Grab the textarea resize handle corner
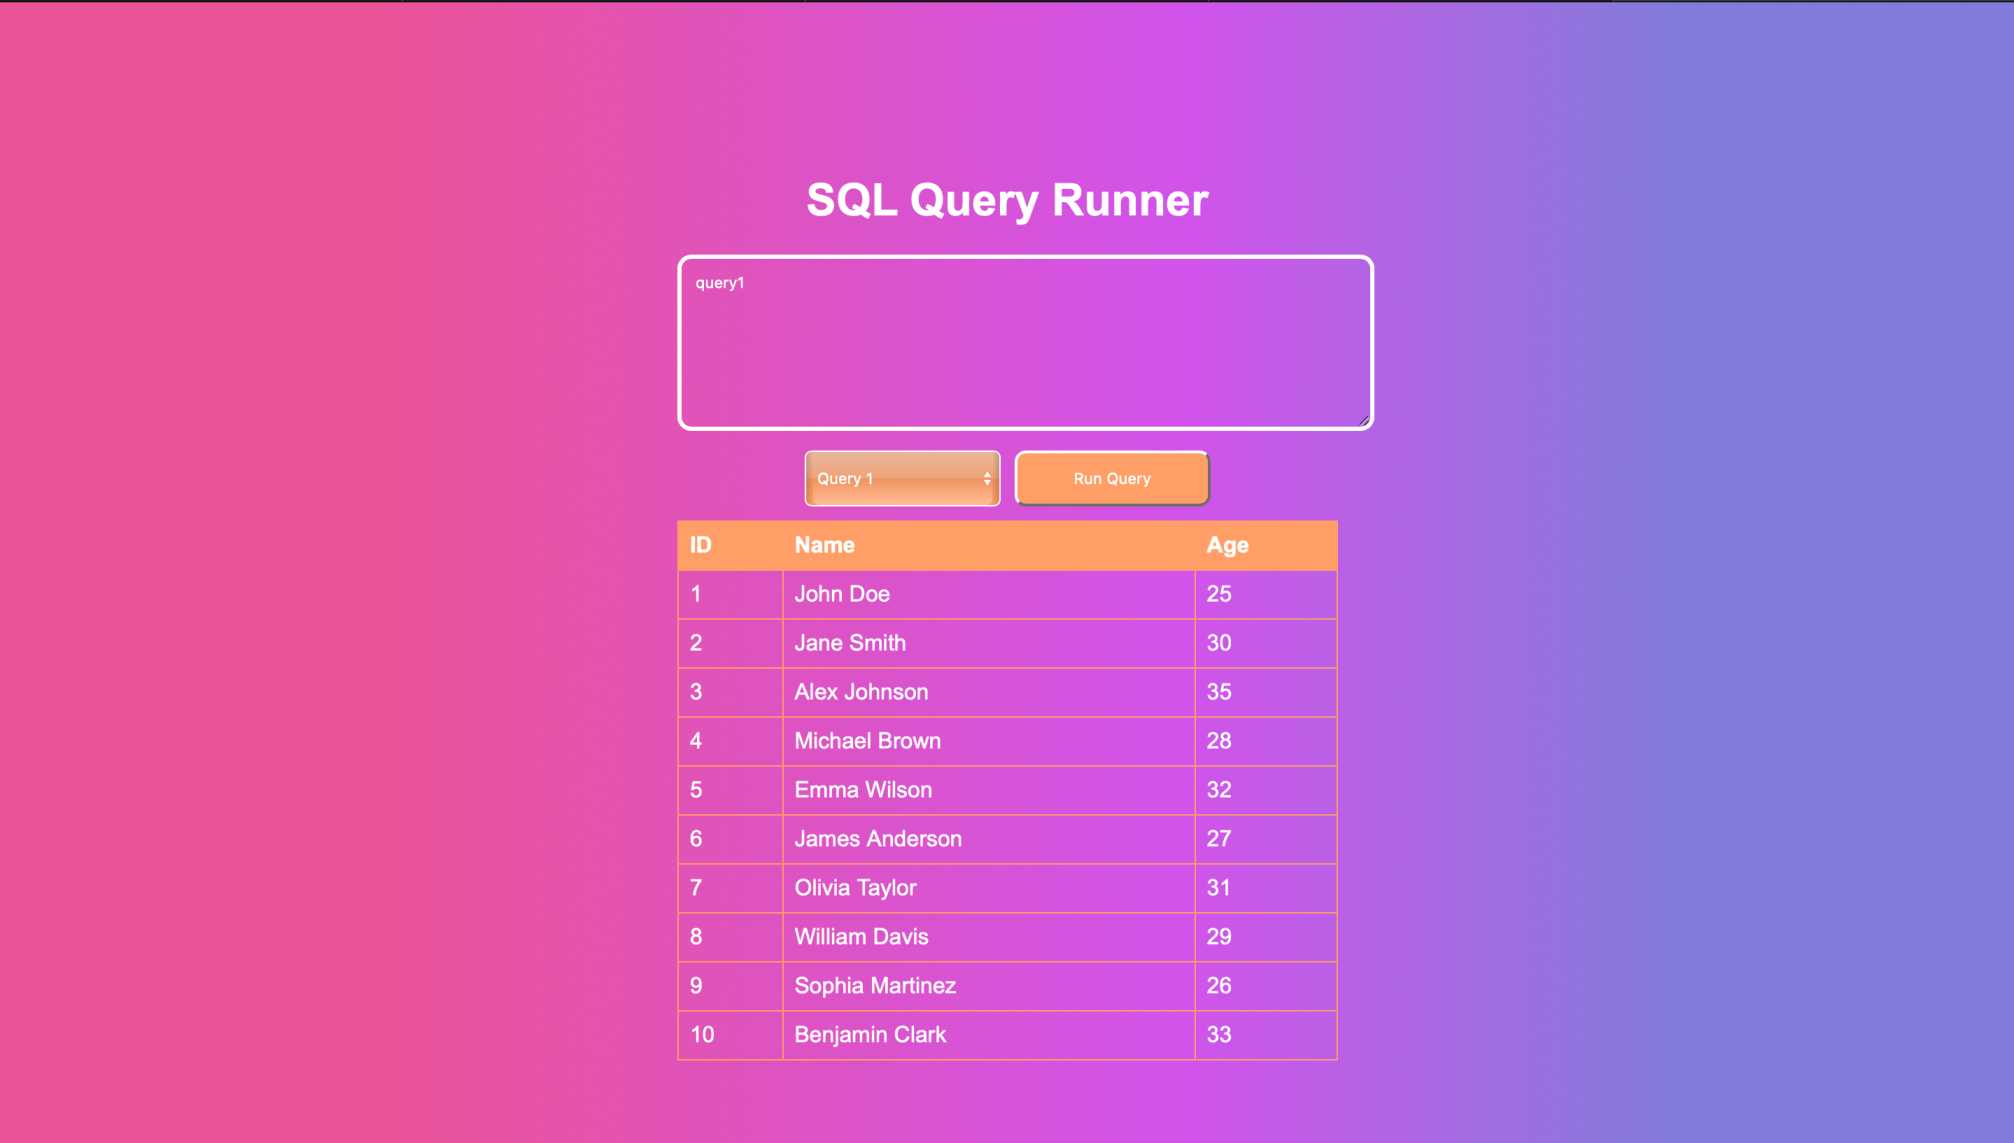 pos(1363,420)
